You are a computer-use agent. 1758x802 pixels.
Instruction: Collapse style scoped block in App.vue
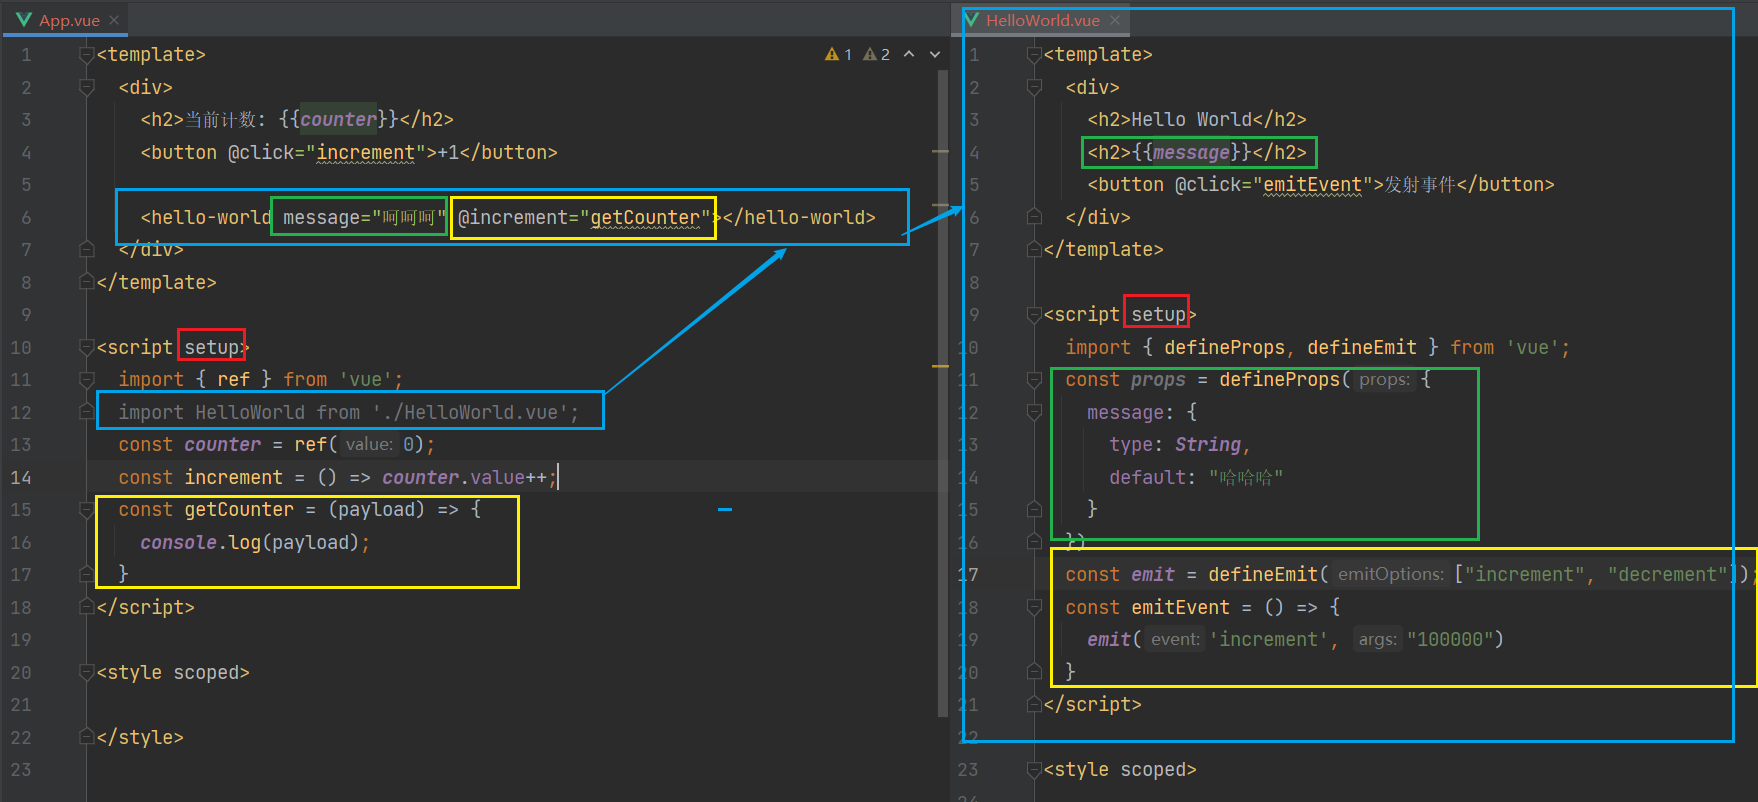pyautogui.click(x=87, y=672)
